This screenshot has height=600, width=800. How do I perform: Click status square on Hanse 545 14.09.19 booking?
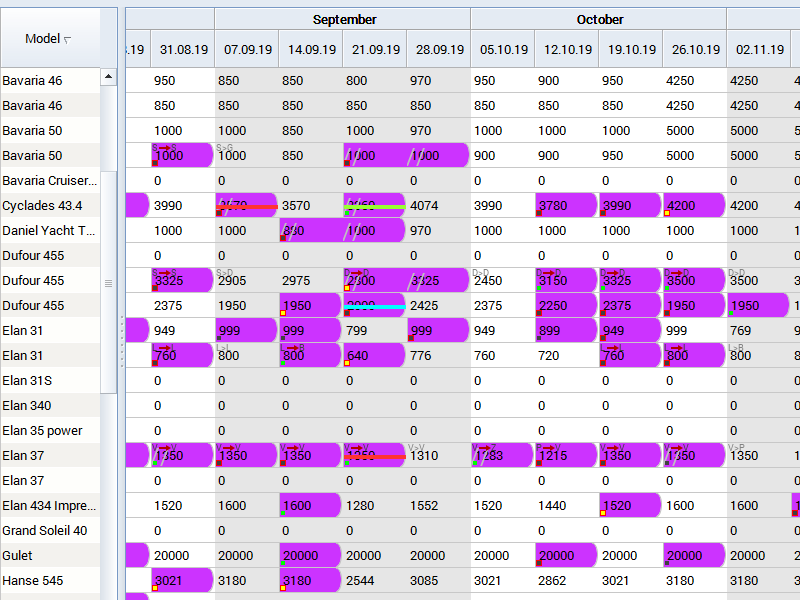(284, 588)
